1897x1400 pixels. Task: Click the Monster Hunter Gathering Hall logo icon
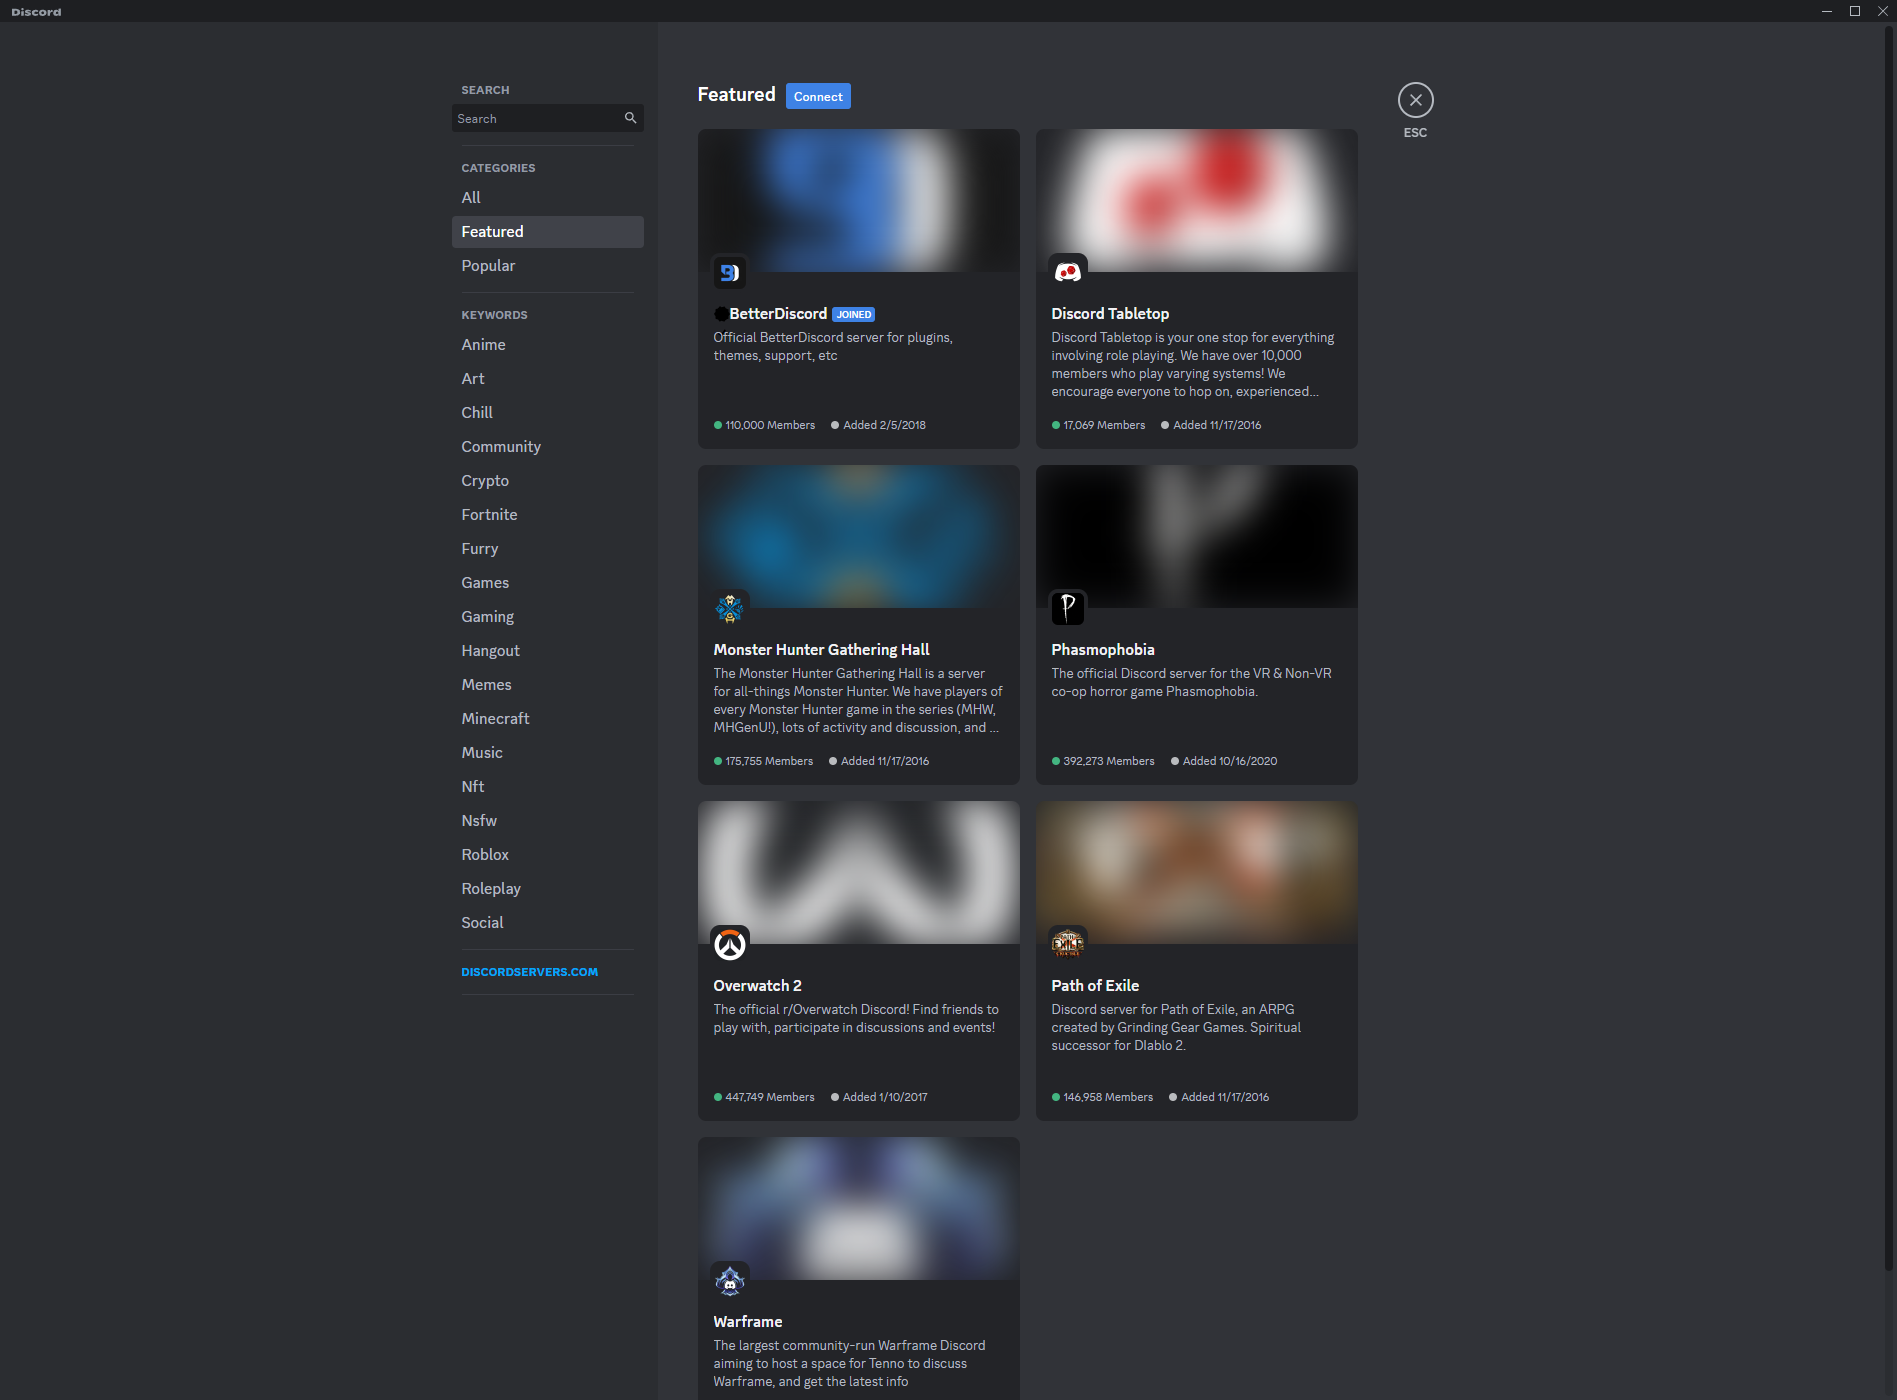click(730, 608)
